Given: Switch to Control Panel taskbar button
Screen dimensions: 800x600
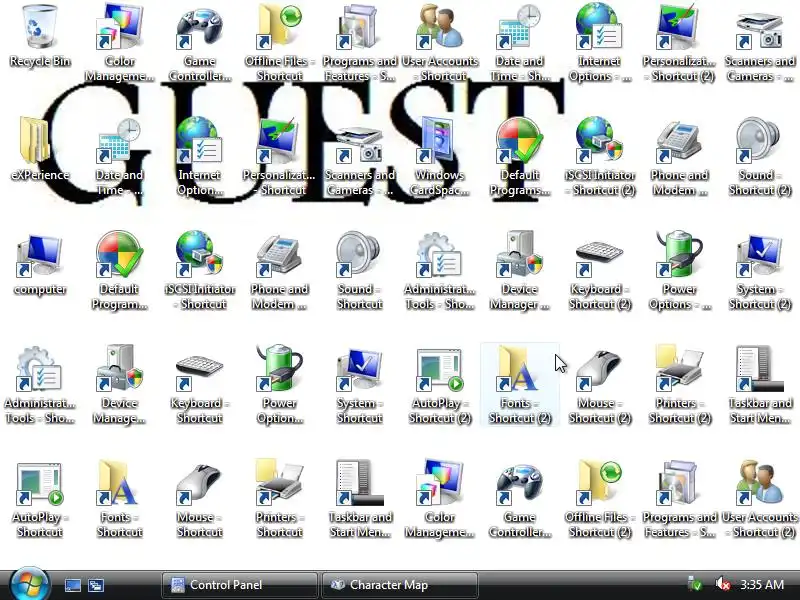Looking at the screenshot, I should pyautogui.click(x=239, y=585).
